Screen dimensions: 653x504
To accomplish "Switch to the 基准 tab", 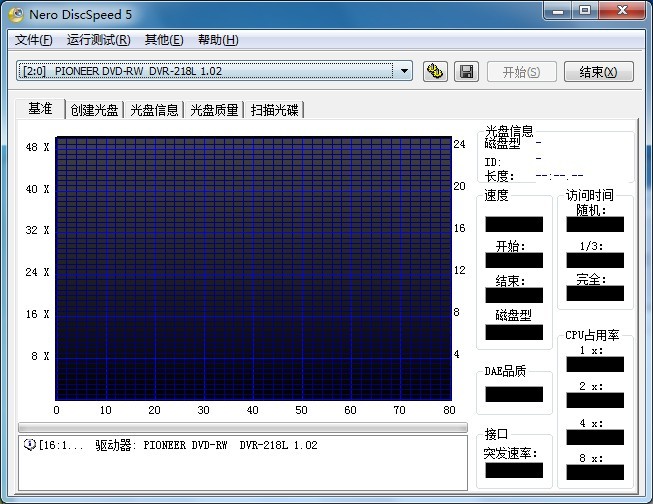I will click(x=41, y=109).
